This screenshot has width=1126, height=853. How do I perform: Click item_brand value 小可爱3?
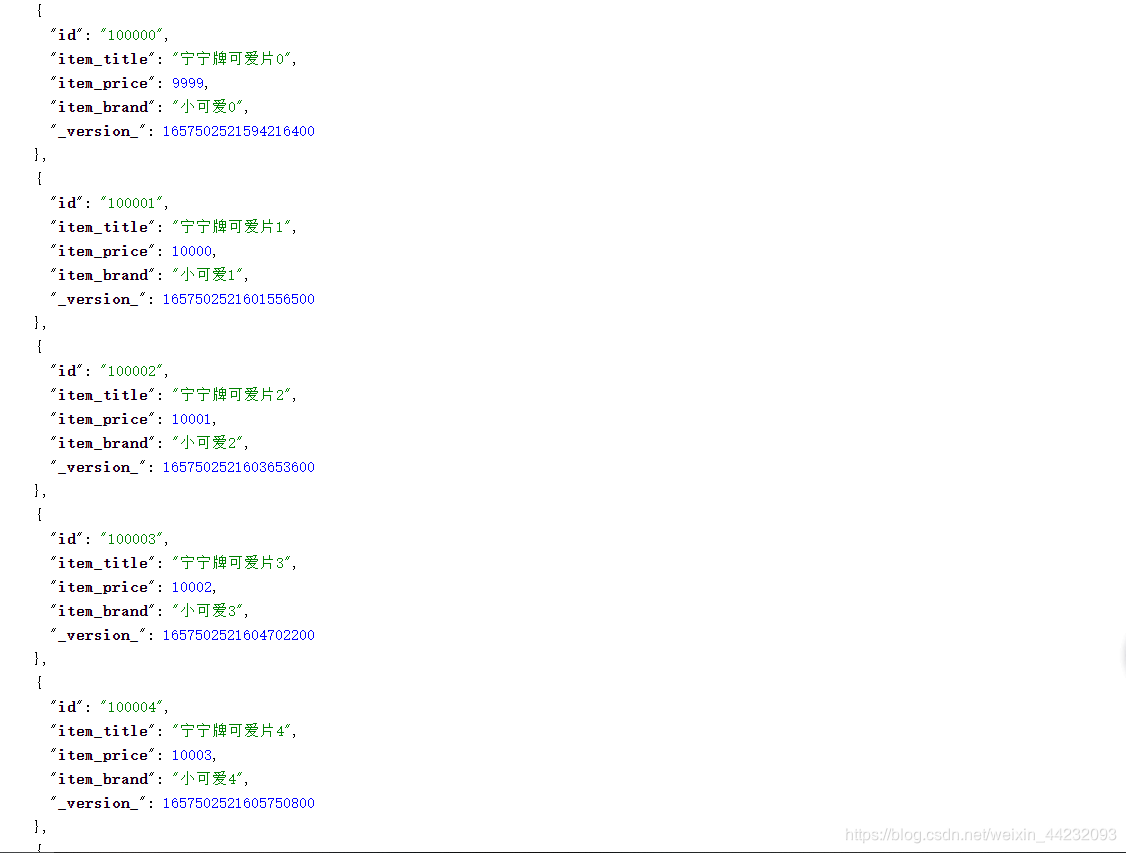click(208, 611)
